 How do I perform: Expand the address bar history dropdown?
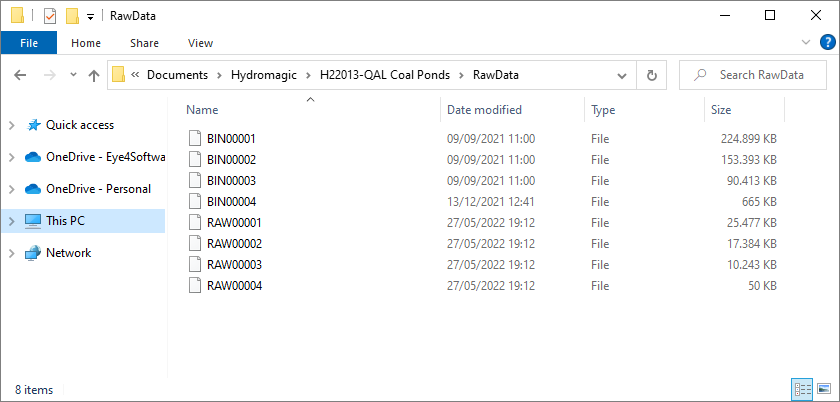pyautogui.click(x=622, y=76)
